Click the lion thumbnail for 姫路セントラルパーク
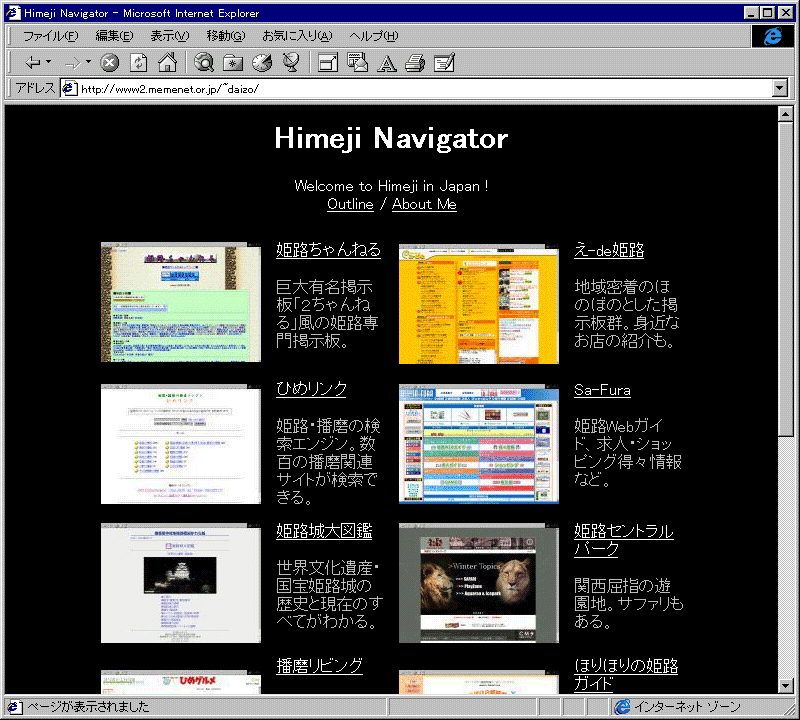Viewport: 800px width, 720px height. click(479, 583)
